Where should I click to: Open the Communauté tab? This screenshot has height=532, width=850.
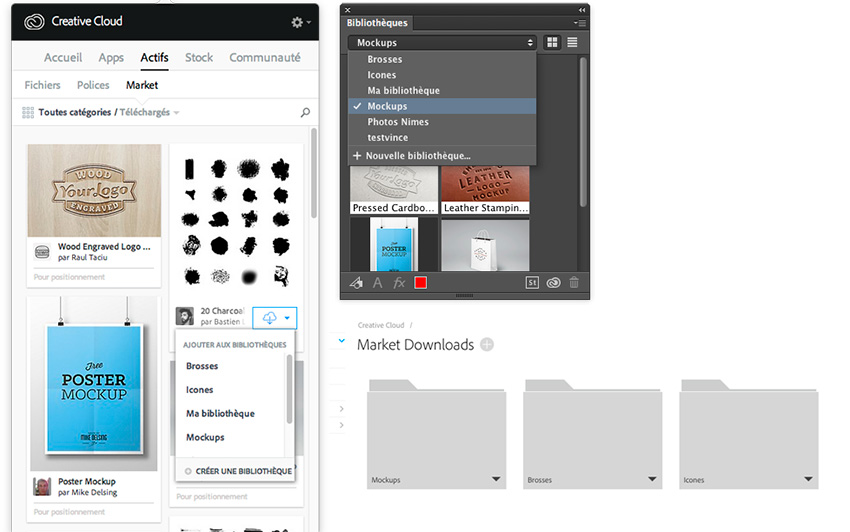265,57
